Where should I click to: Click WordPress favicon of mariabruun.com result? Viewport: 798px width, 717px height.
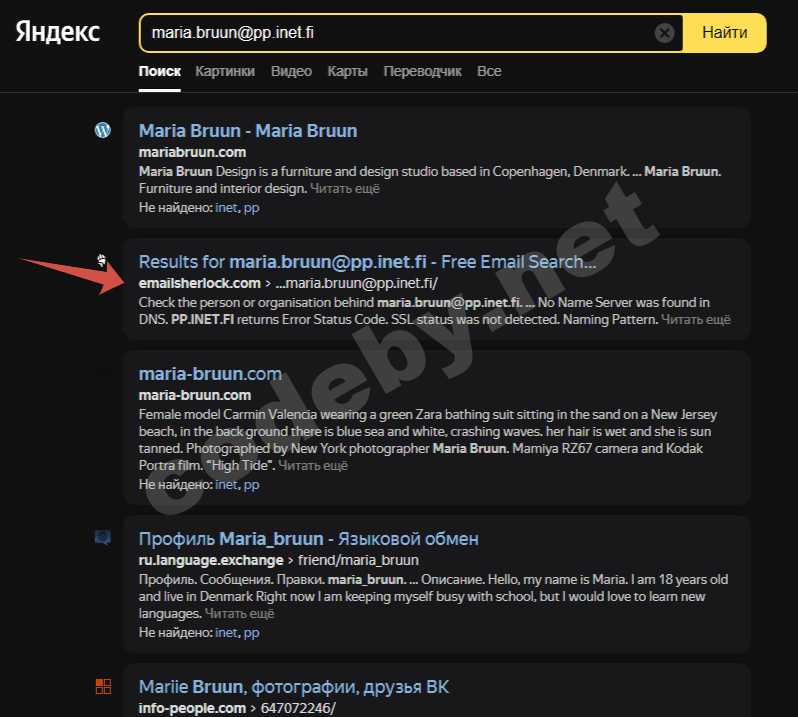coord(103,130)
